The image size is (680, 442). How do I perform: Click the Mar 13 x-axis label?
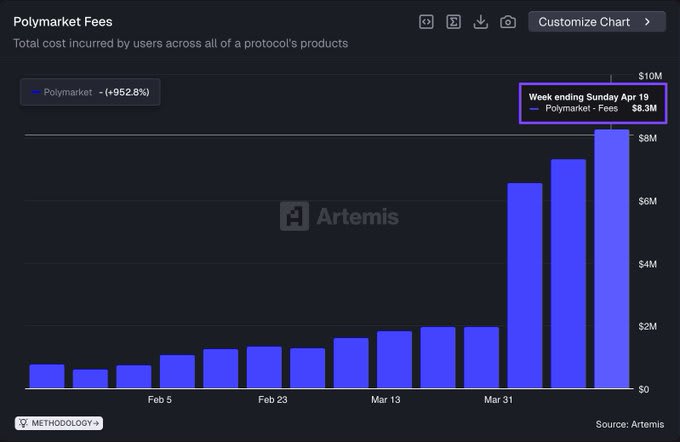386,400
